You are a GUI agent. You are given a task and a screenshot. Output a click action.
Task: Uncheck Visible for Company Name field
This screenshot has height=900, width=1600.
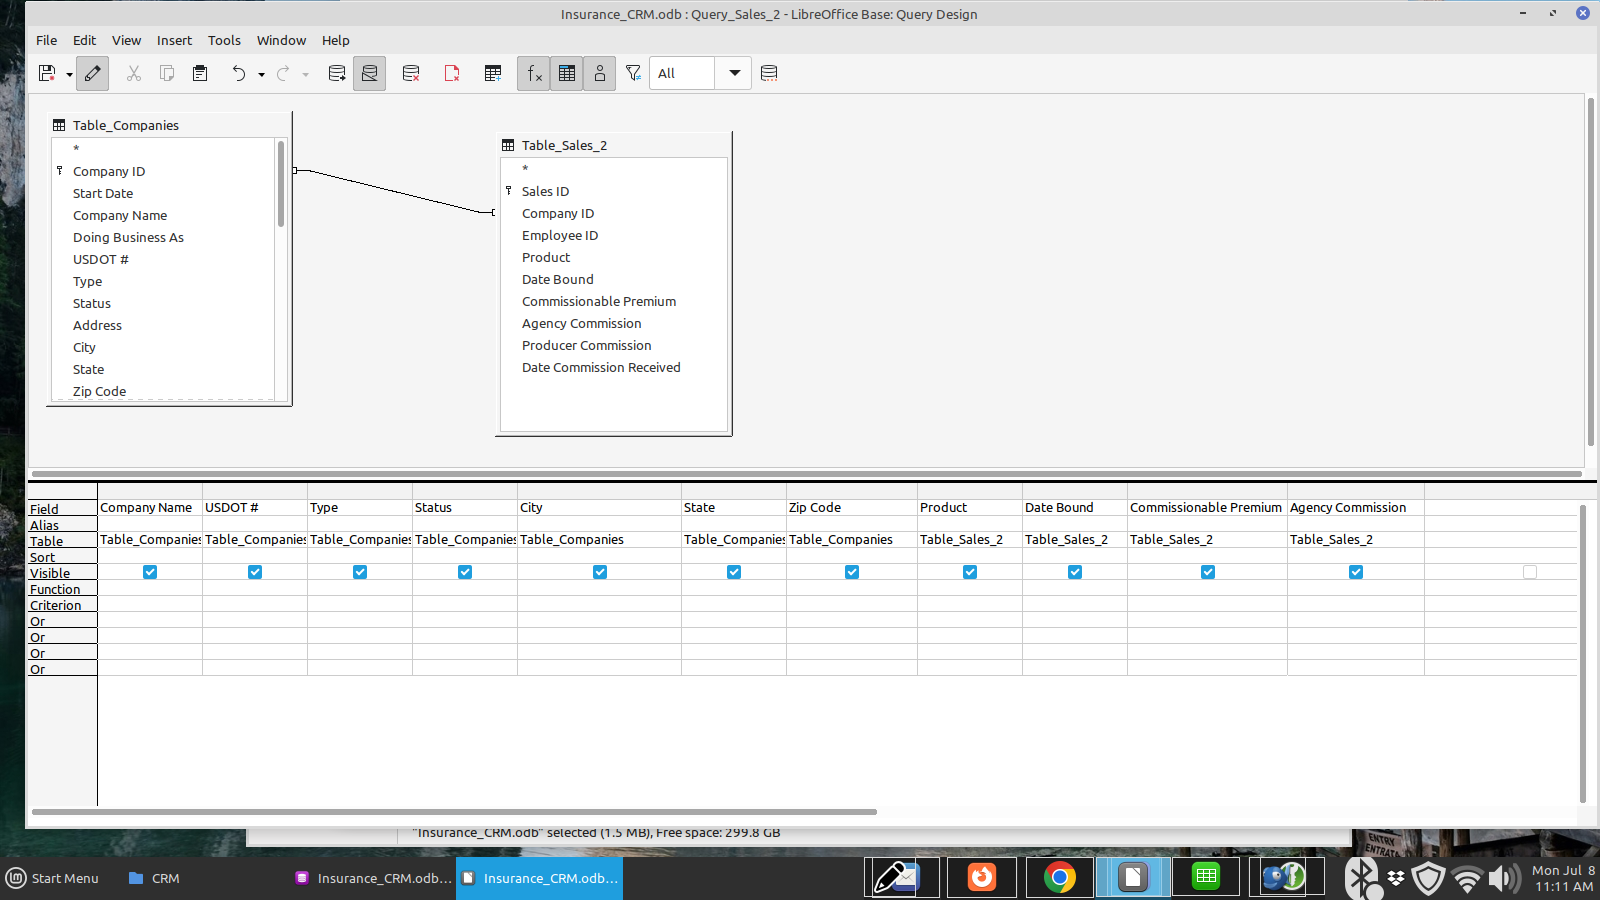click(149, 572)
